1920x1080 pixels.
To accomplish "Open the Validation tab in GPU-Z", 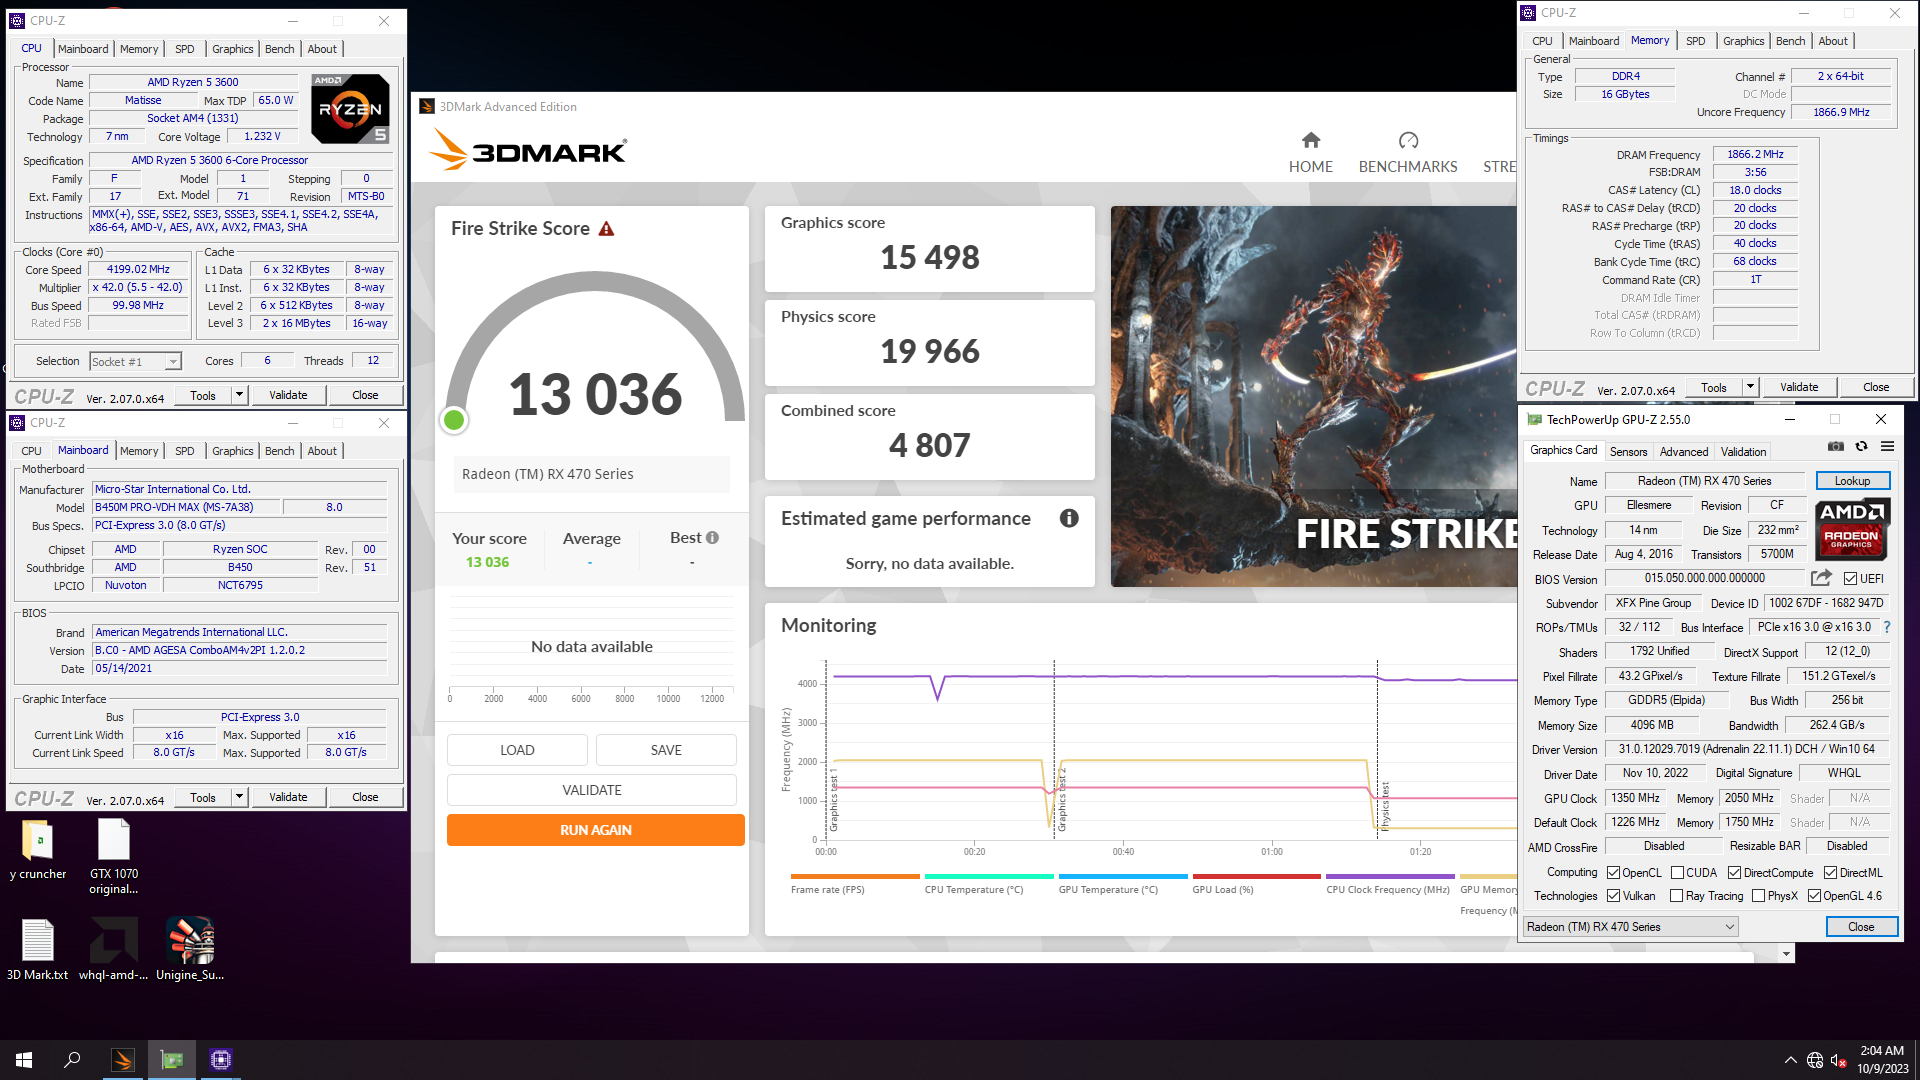I will [1743, 452].
